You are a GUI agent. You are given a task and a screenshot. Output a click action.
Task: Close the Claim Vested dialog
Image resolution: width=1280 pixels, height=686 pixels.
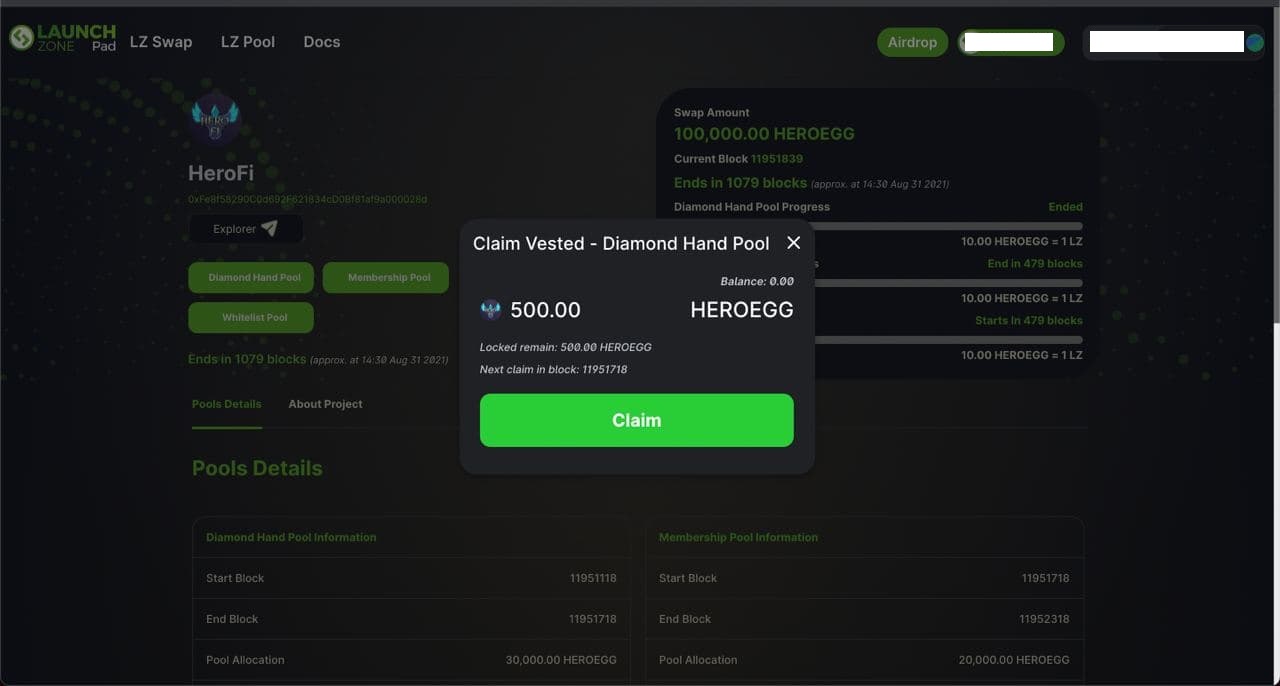click(x=793, y=243)
